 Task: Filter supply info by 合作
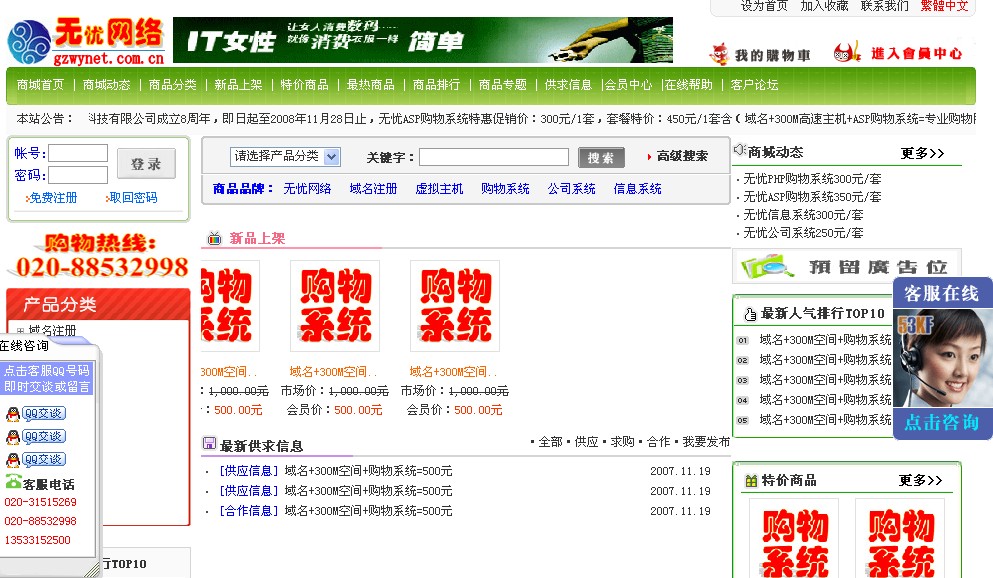[659, 442]
